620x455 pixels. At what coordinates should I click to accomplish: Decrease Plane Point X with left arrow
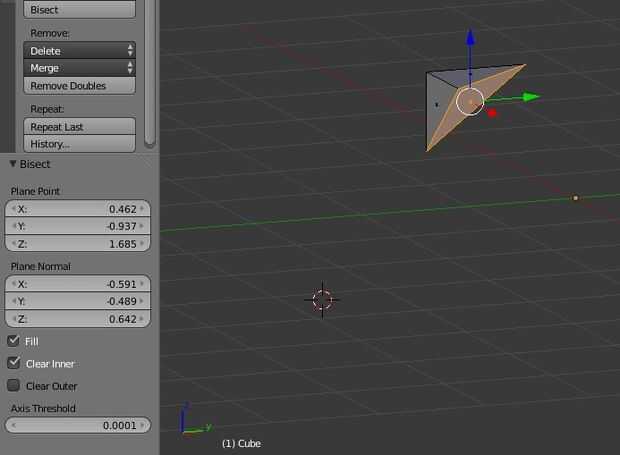pos(13,208)
